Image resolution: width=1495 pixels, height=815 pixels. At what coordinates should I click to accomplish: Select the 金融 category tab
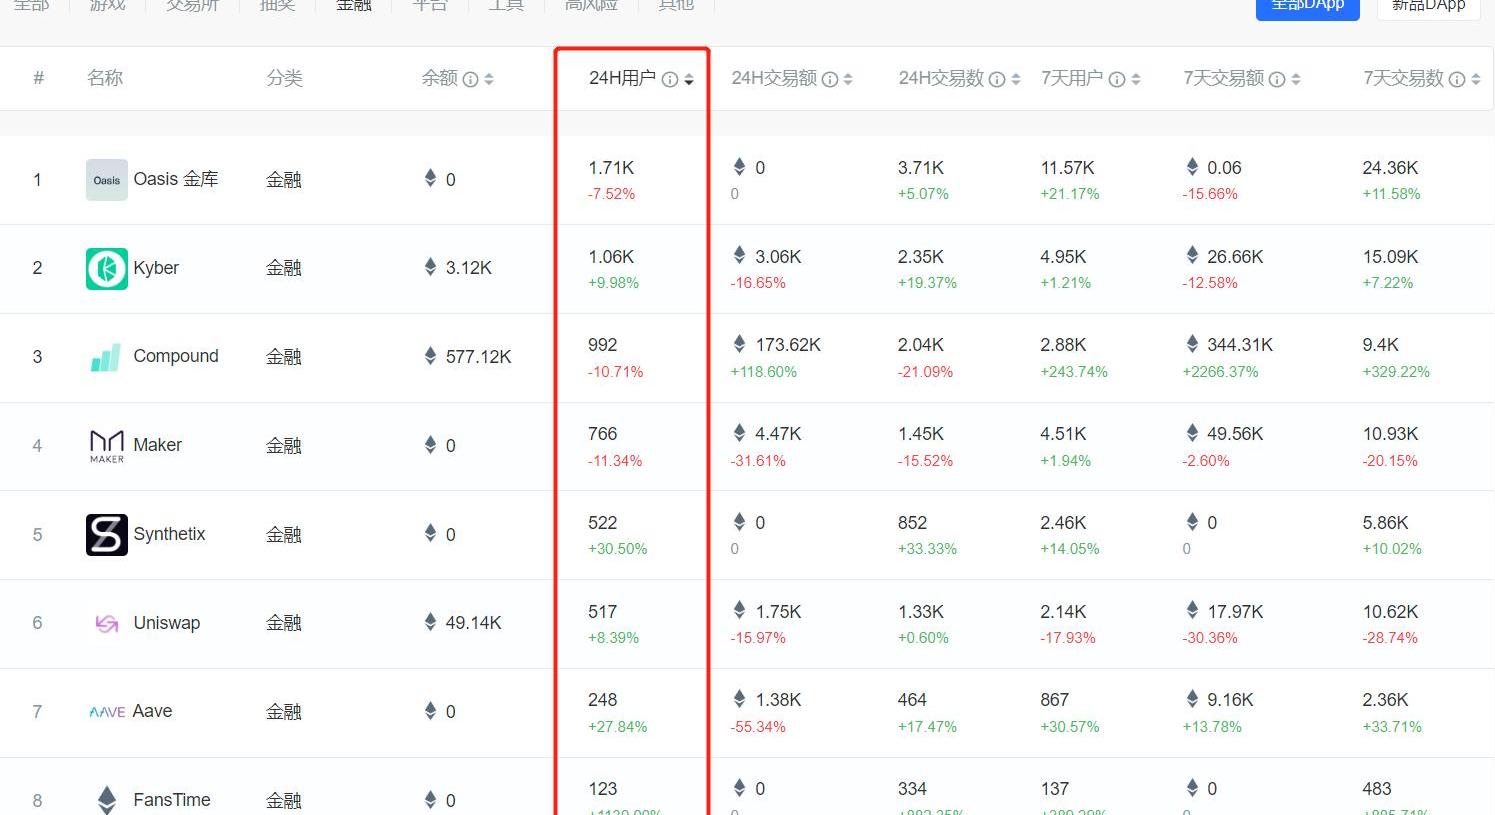pos(354,5)
